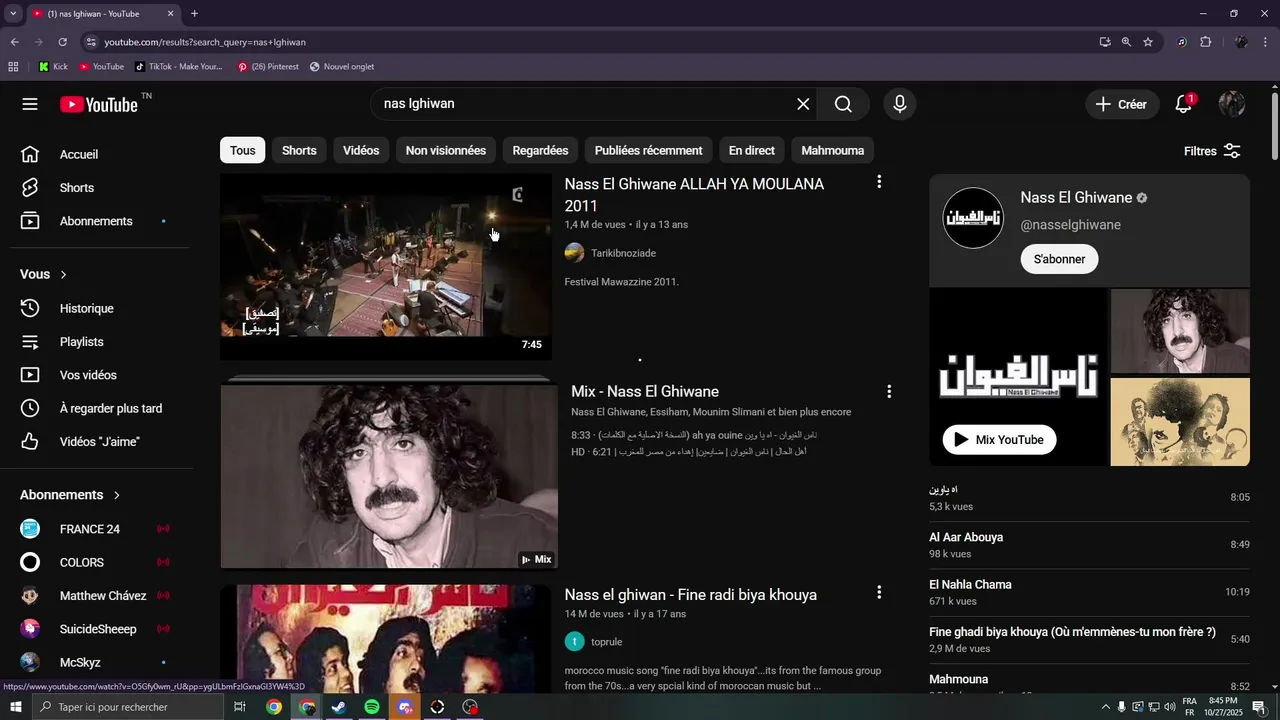Open the Fine radi biya khouya video title
1280x720 pixels.
click(x=691, y=595)
